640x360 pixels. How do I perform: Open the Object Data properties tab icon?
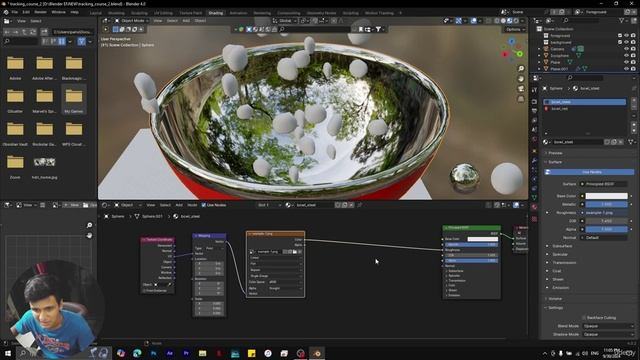pyautogui.click(x=534, y=198)
